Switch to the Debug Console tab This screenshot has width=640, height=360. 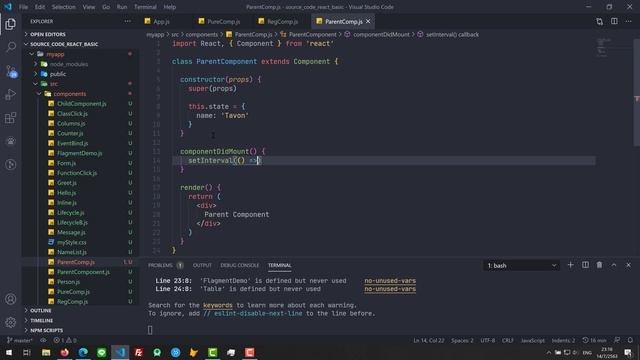[x=240, y=265]
